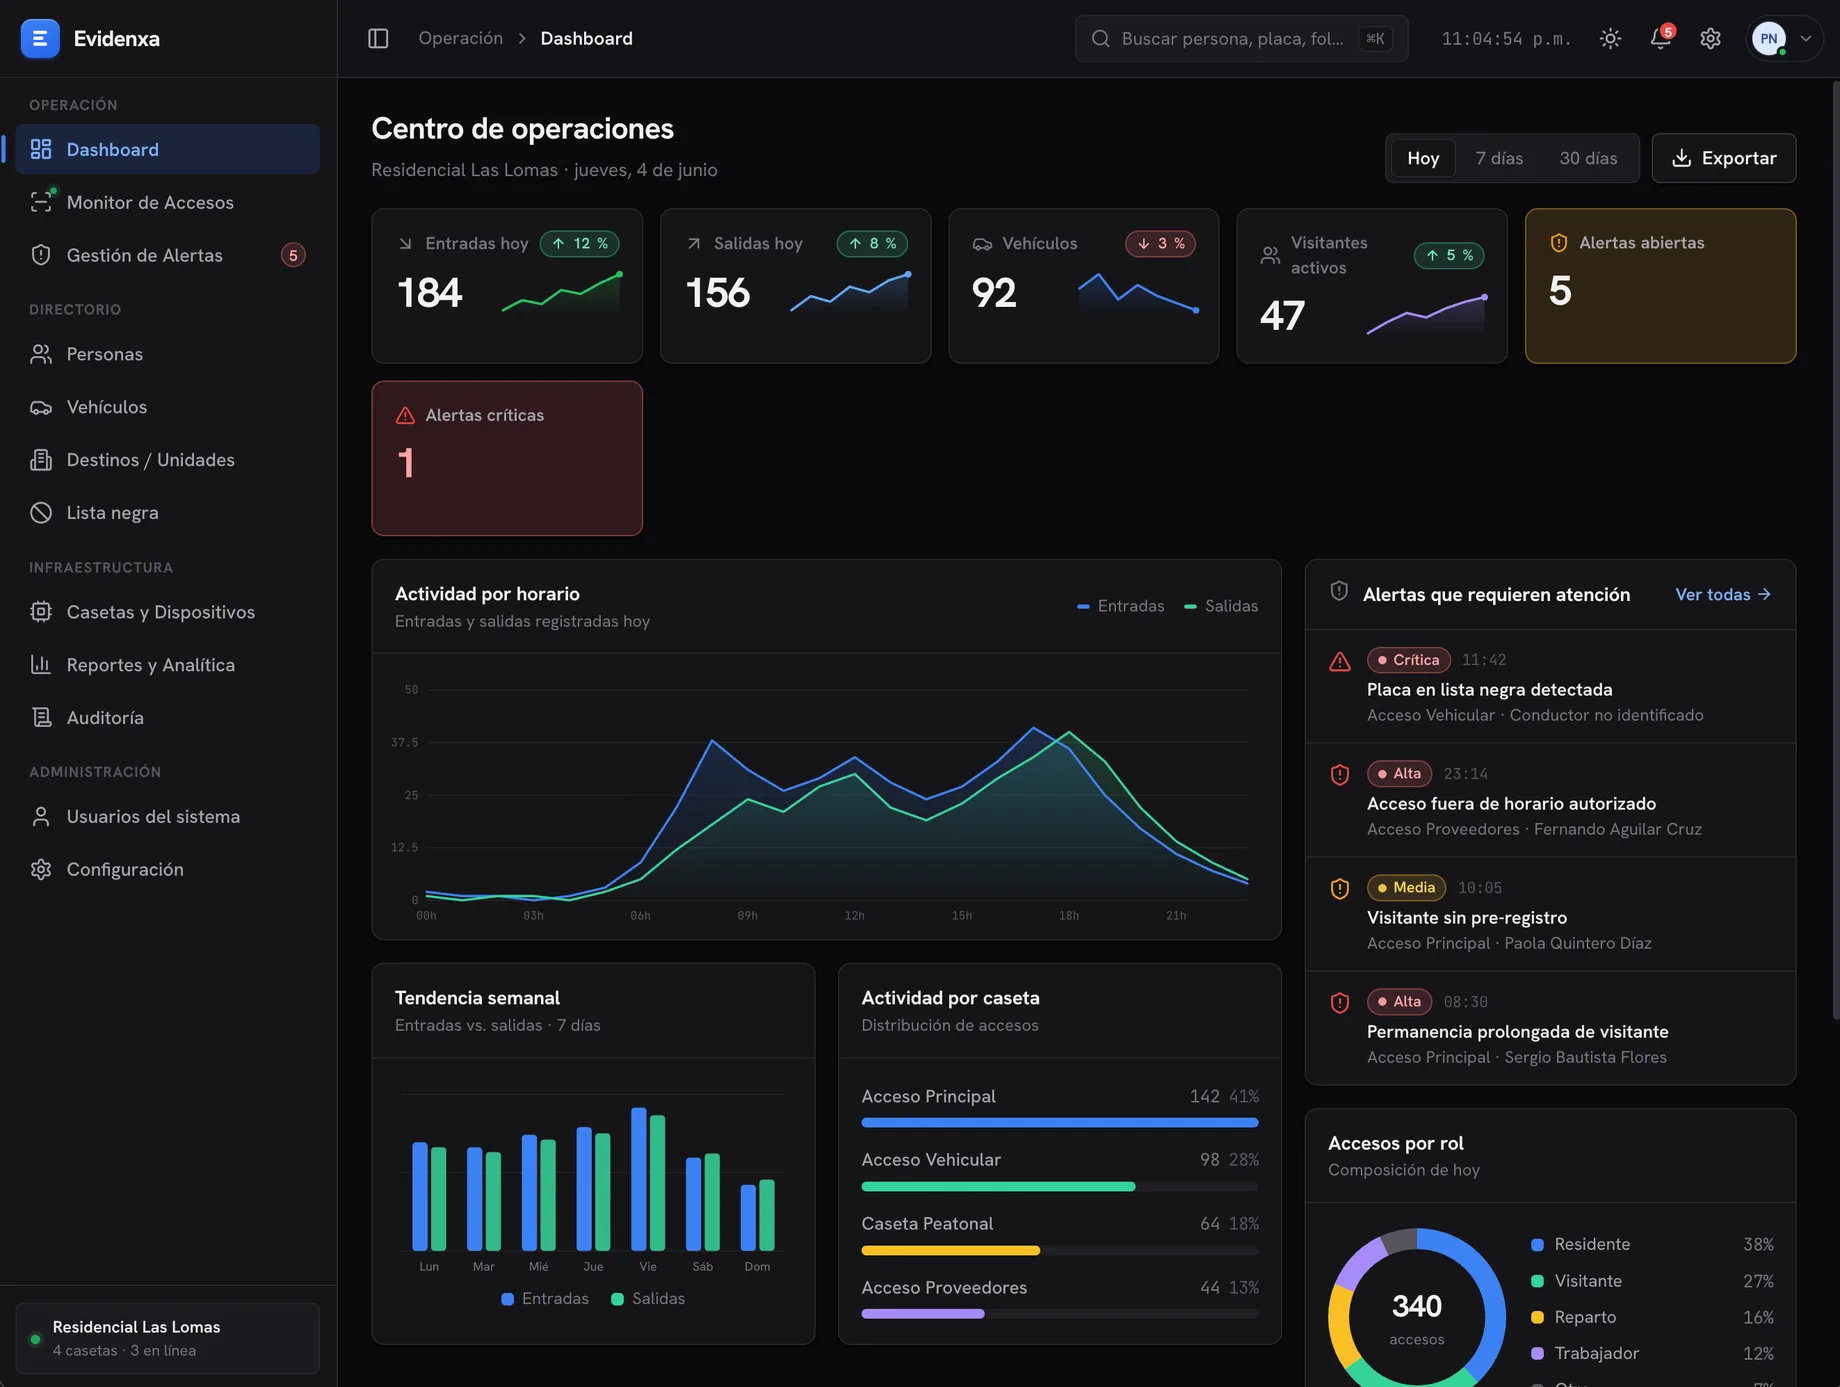The image size is (1840, 1387).
Task: Open the Salidas hoy card
Action: tap(795, 286)
